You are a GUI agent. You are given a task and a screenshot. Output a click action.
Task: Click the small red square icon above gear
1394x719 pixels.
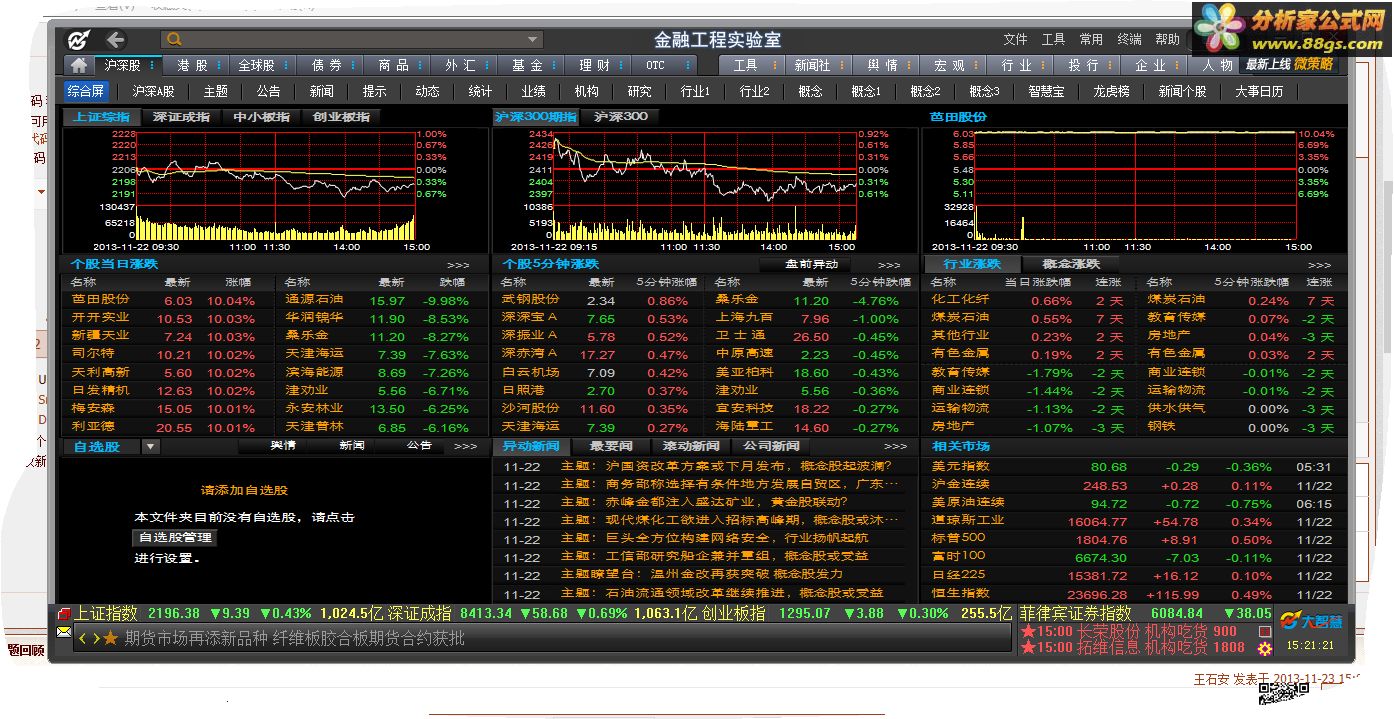[1265, 631]
